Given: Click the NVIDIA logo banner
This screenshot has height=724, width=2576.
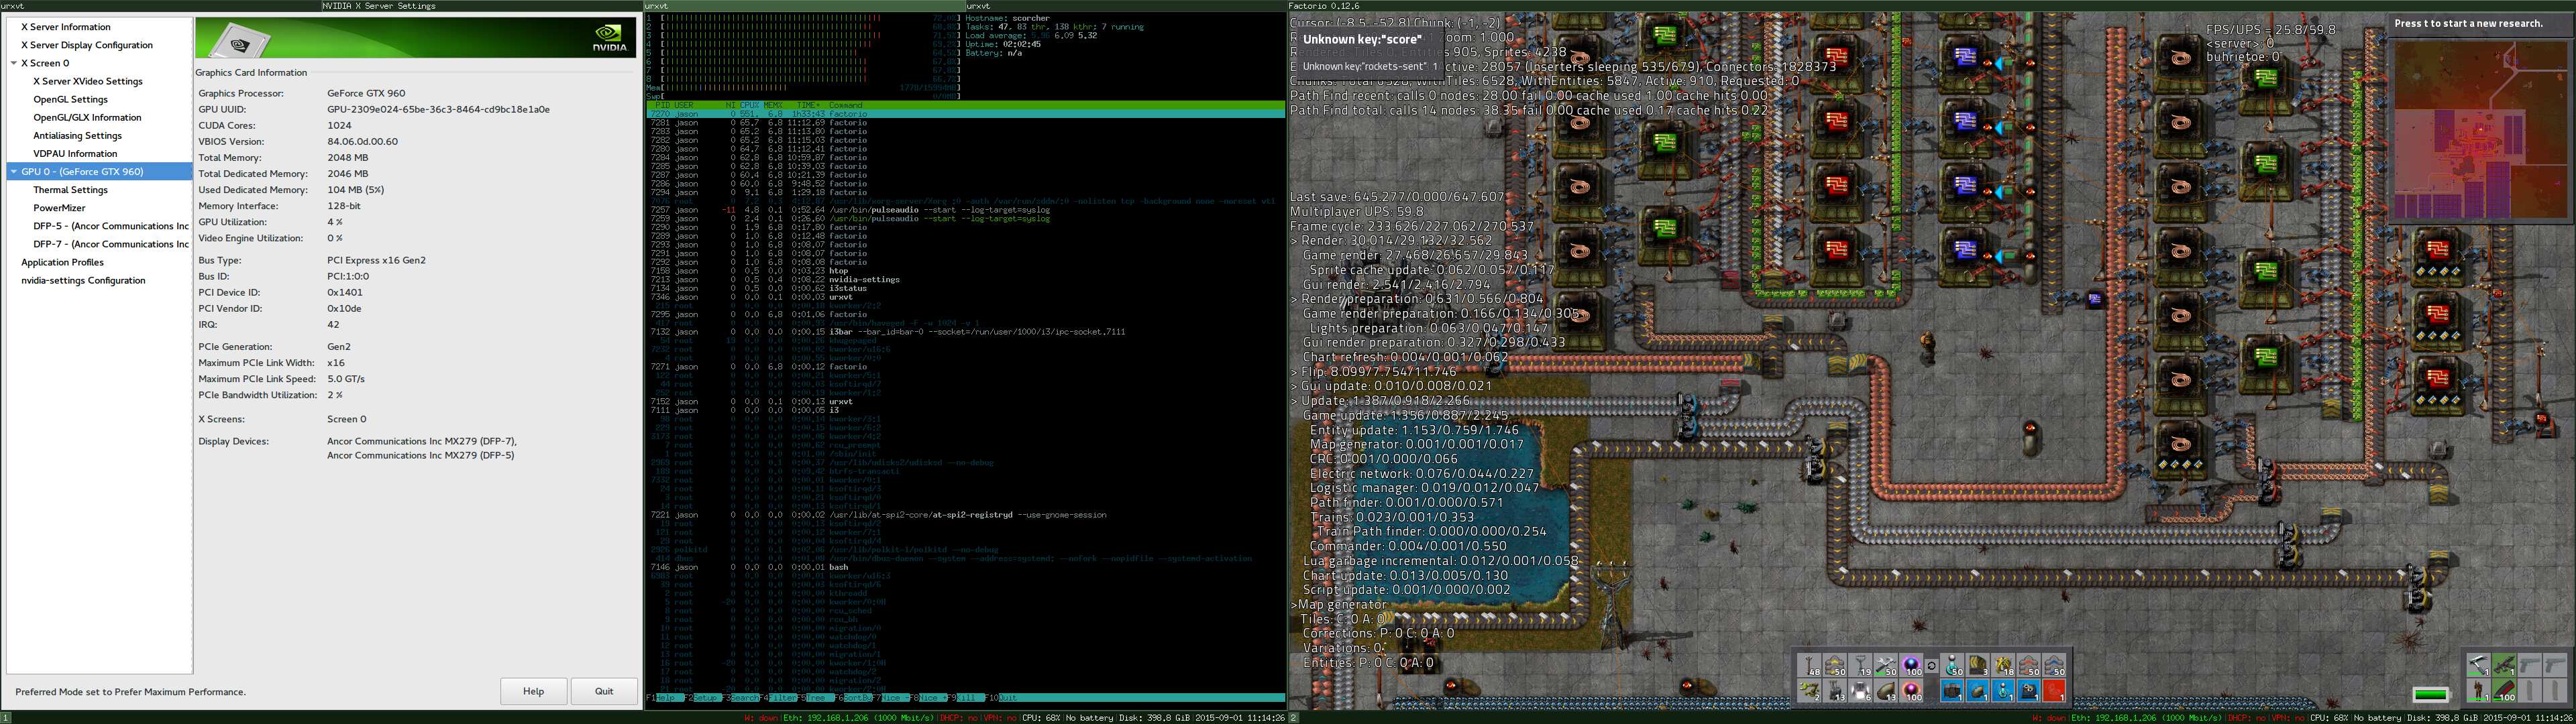Looking at the screenshot, I should point(415,38).
